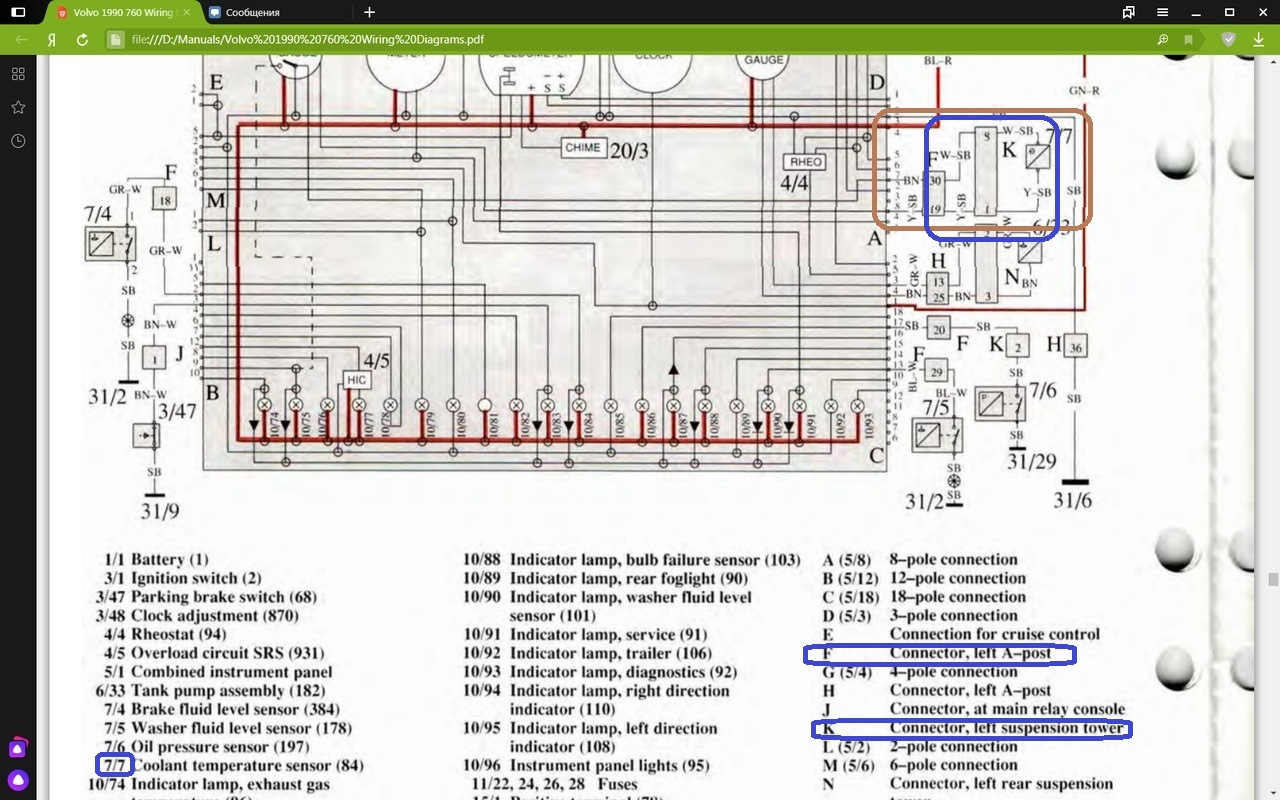Click the '31/9' ground label in diagram
Image resolution: width=1280 pixels, height=800 pixels.
tap(160, 512)
